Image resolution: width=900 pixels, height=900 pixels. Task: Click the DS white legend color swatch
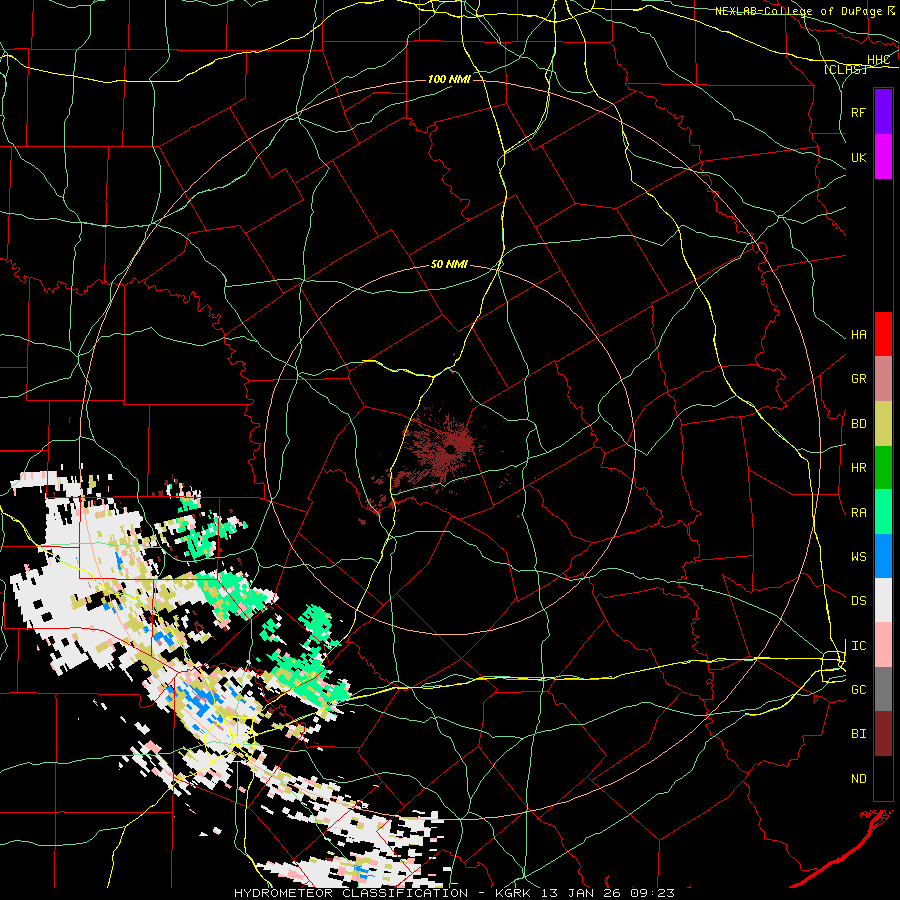883,600
